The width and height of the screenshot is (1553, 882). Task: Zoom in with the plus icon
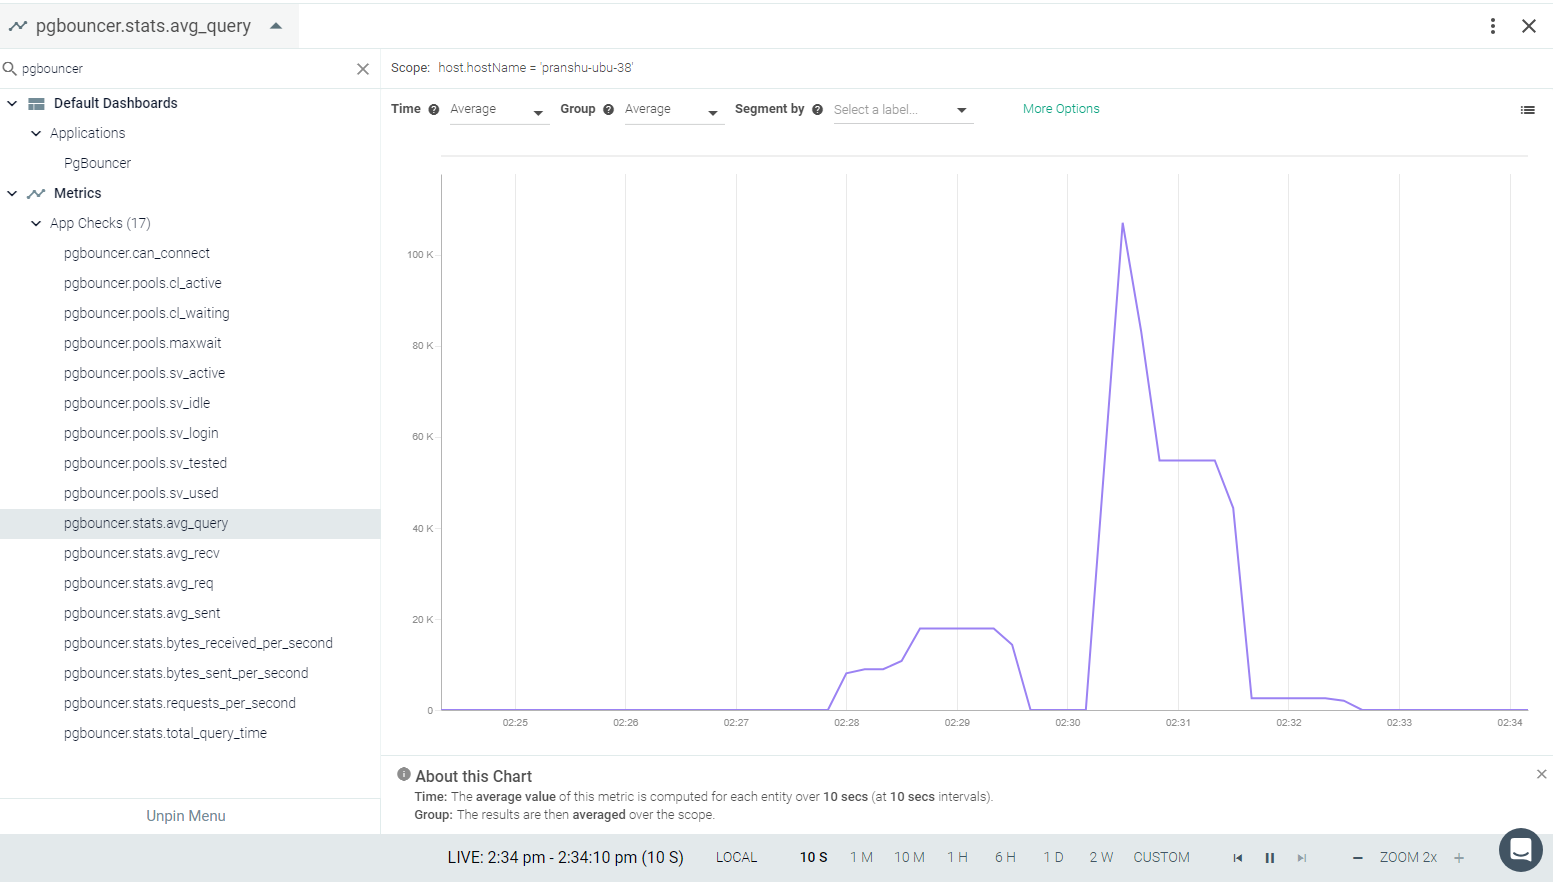click(1459, 858)
